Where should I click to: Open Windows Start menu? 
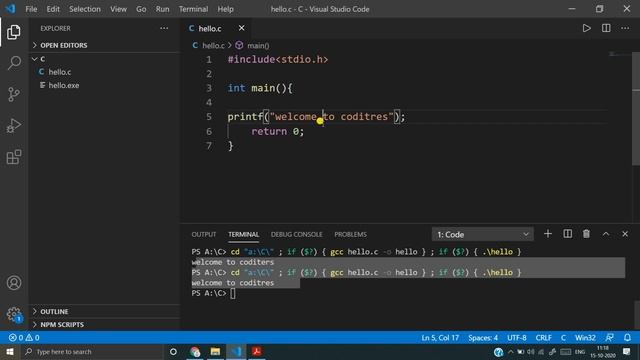(10, 351)
